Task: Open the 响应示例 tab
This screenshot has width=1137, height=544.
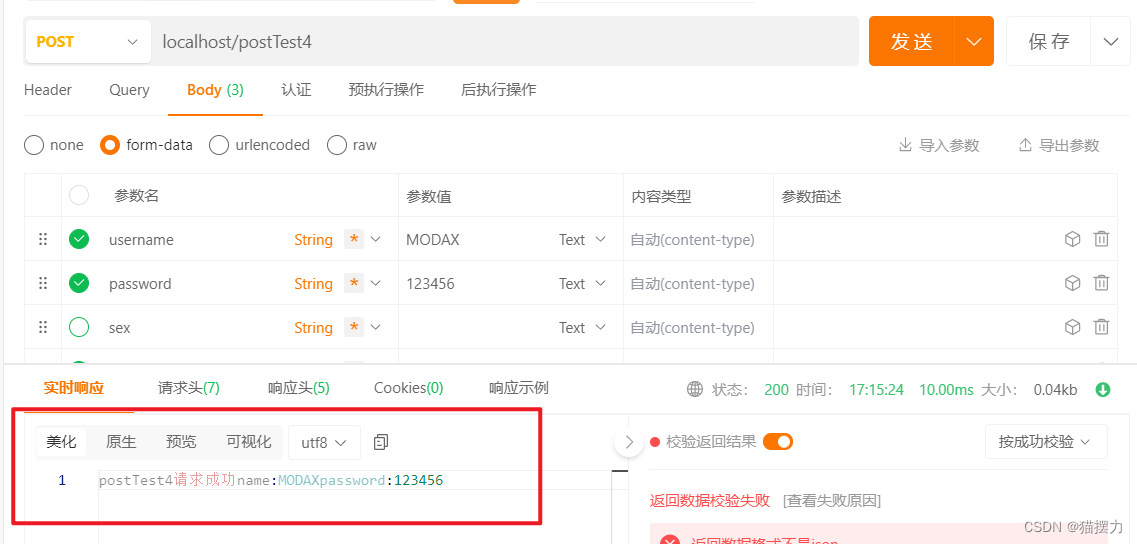Action: tap(518, 388)
